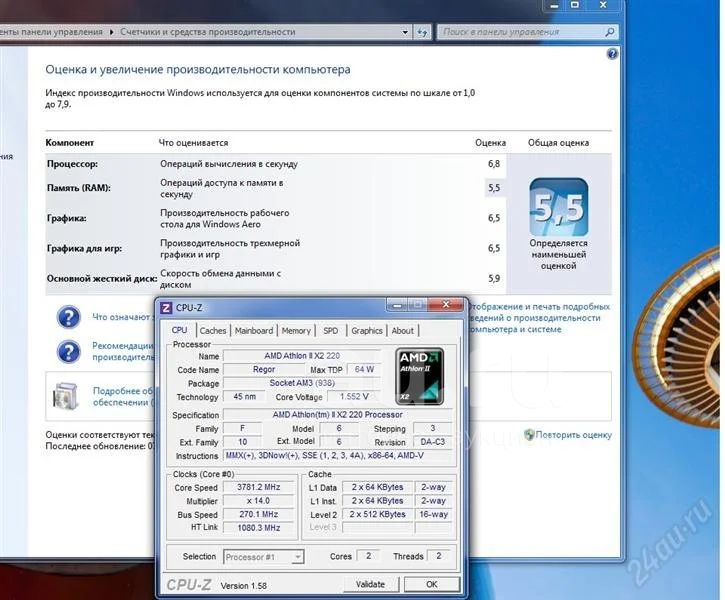725x600 pixels.
Task: Click the AMD Athlon II processor logo
Action: tap(420, 376)
